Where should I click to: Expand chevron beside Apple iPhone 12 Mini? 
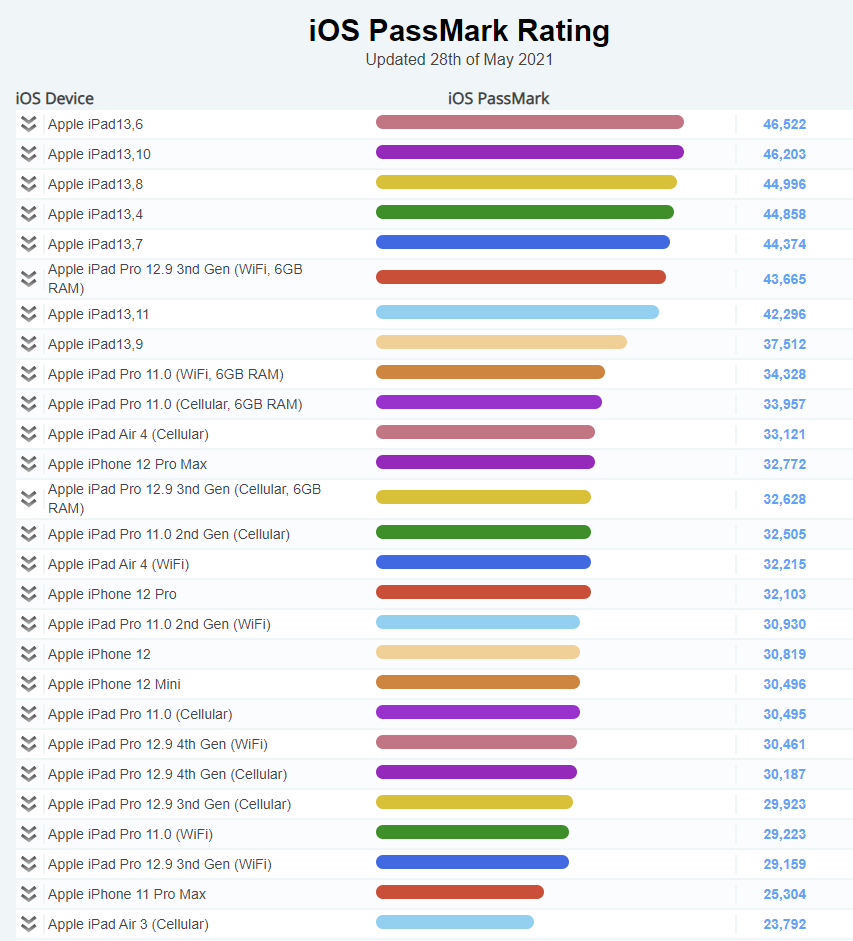click(28, 684)
